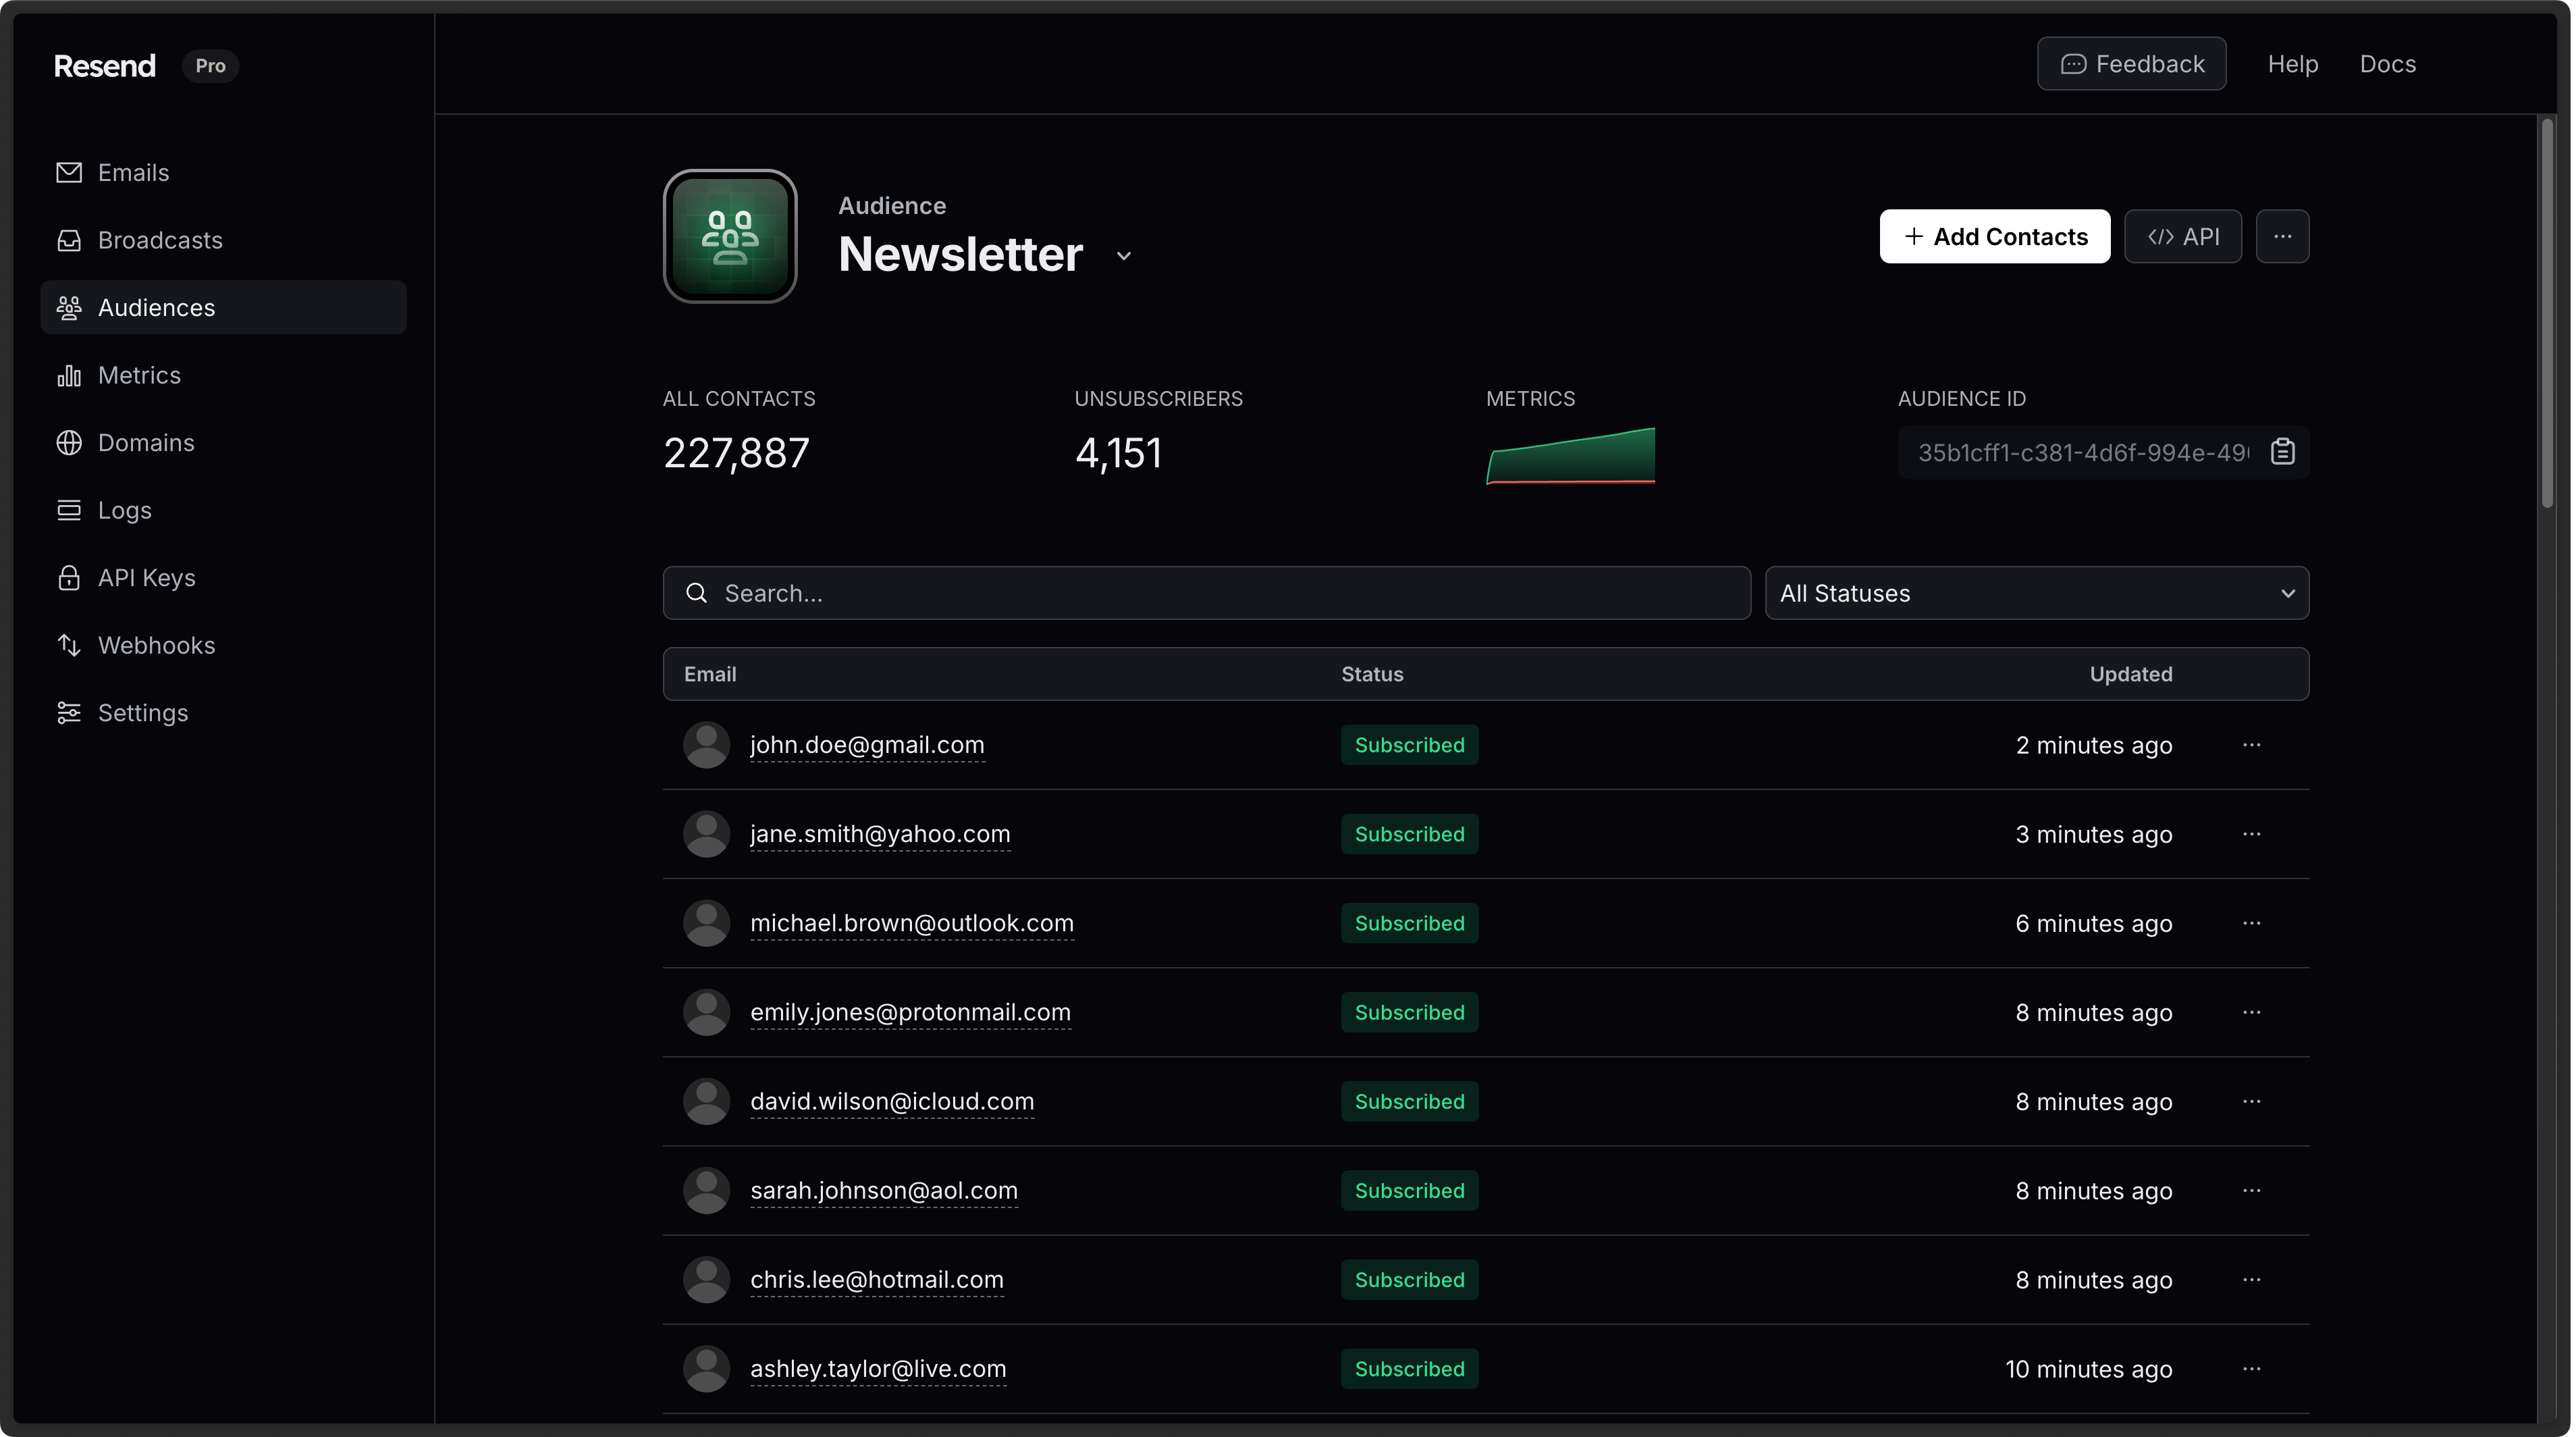Open the michael.brown@outlook.com contact link
Screen dimensions: 2576x1437
(911, 923)
